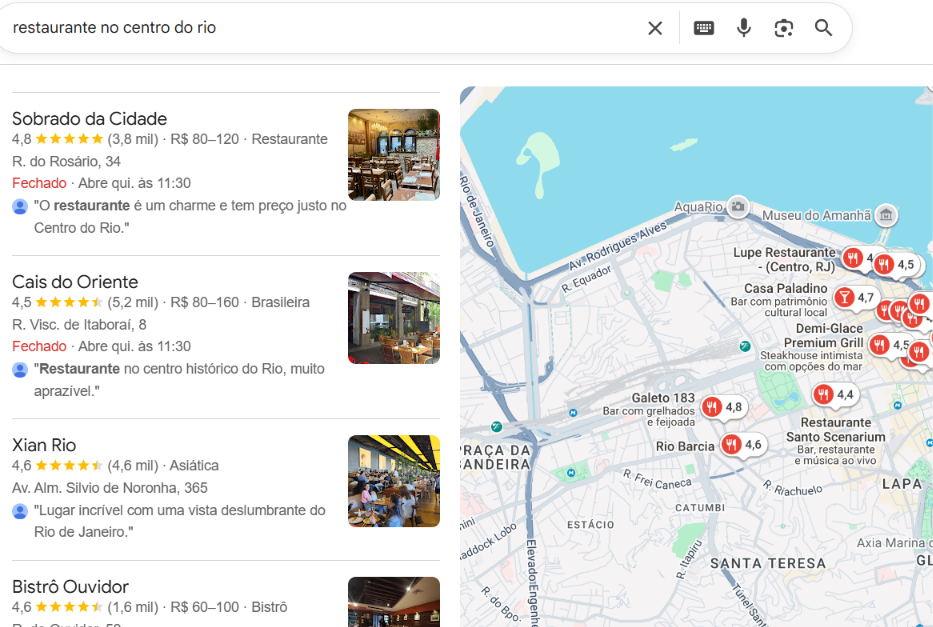This screenshot has height=627, width=933.
Task: Click the Rio Barcia map label
Action: tap(685, 446)
